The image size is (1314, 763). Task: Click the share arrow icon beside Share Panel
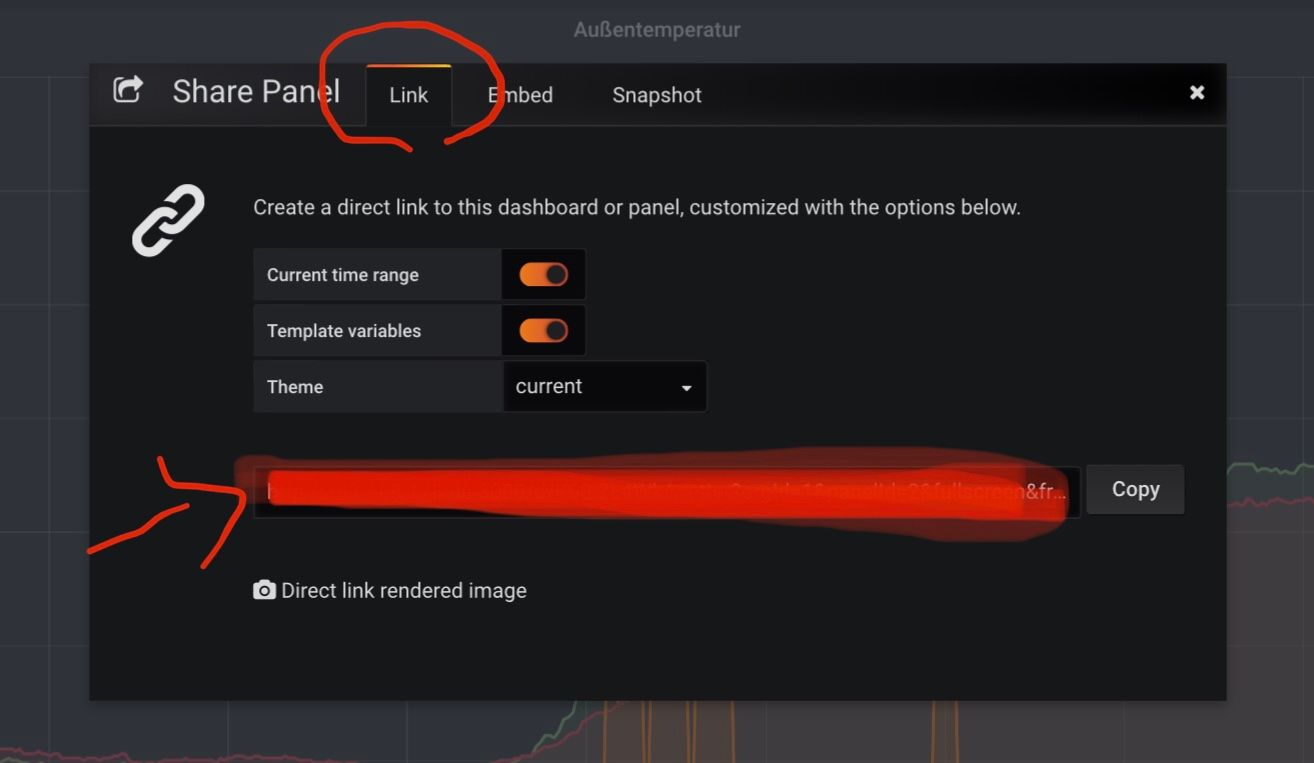point(128,90)
